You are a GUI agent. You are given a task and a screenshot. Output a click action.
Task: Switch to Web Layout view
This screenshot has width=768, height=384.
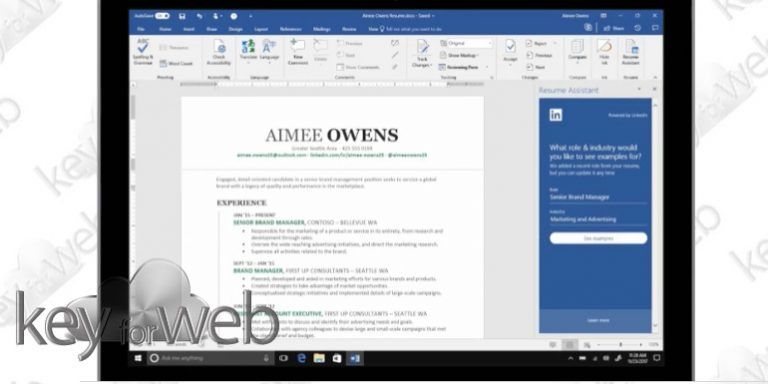tap(587, 345)
